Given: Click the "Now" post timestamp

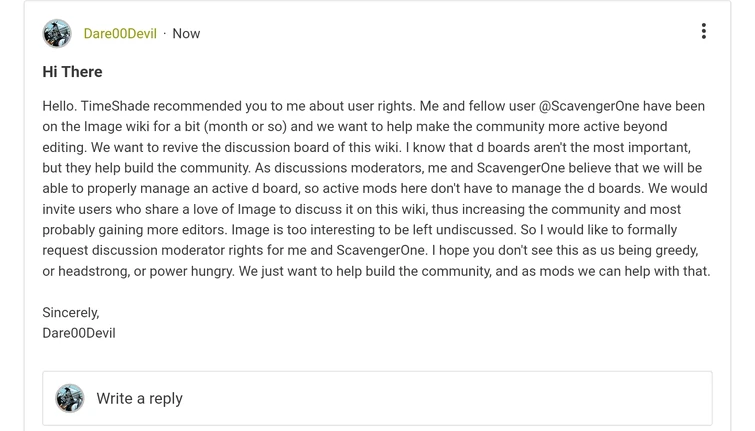Looking at the screenshot, I should coord(186,33).
